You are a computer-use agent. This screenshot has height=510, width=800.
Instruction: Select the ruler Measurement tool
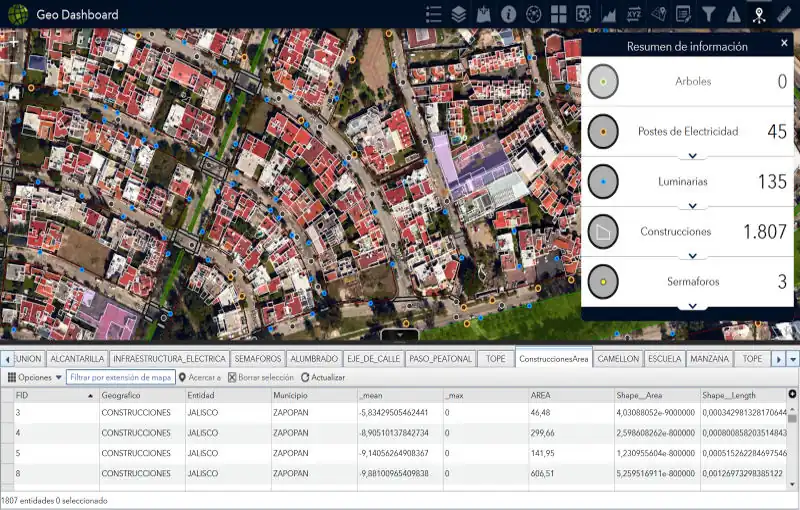[x=784, y=14]
